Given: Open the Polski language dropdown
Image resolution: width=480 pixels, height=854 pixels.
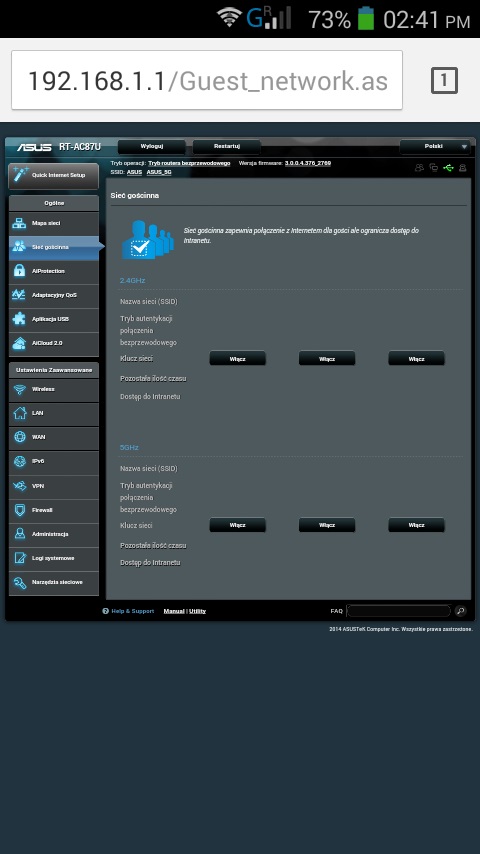Looking at the screenshot, I should pyautogui.click(x=434, y=147).
